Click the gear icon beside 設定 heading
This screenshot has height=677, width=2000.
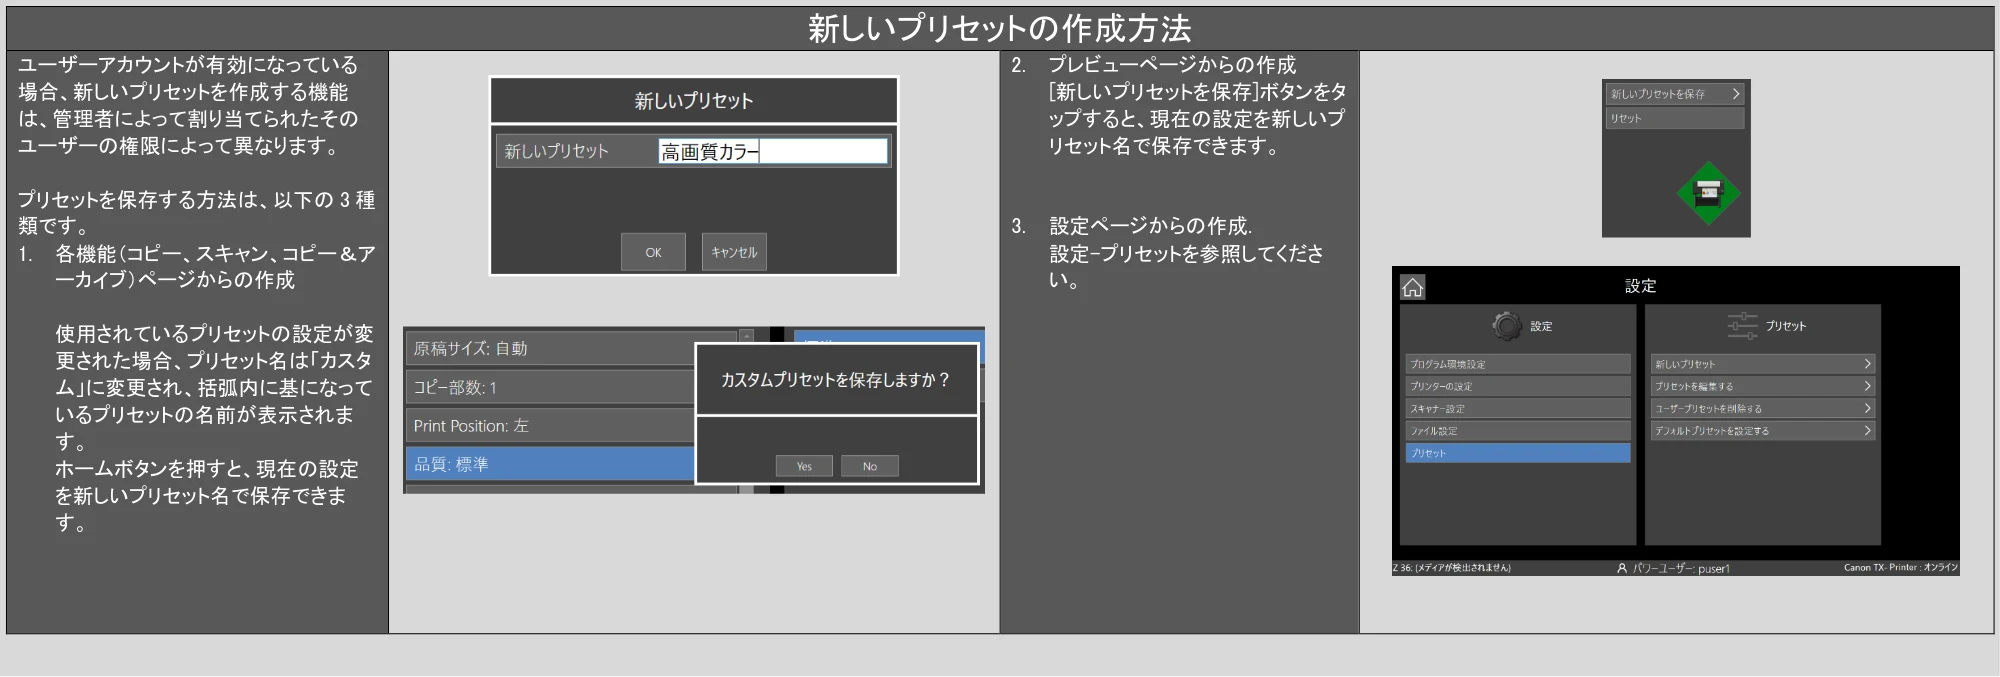pyautogui.click(x=1506, y=326)
